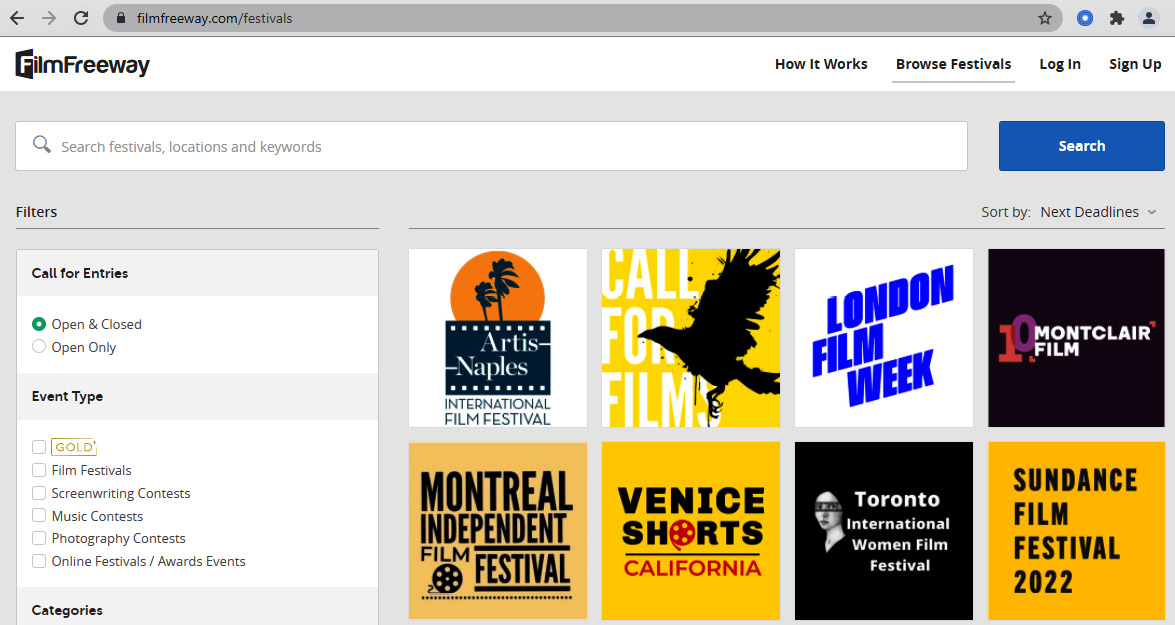The image size is (1175, 625).
Task: Click the Sign Up link
Action: tap(1135, 64)
